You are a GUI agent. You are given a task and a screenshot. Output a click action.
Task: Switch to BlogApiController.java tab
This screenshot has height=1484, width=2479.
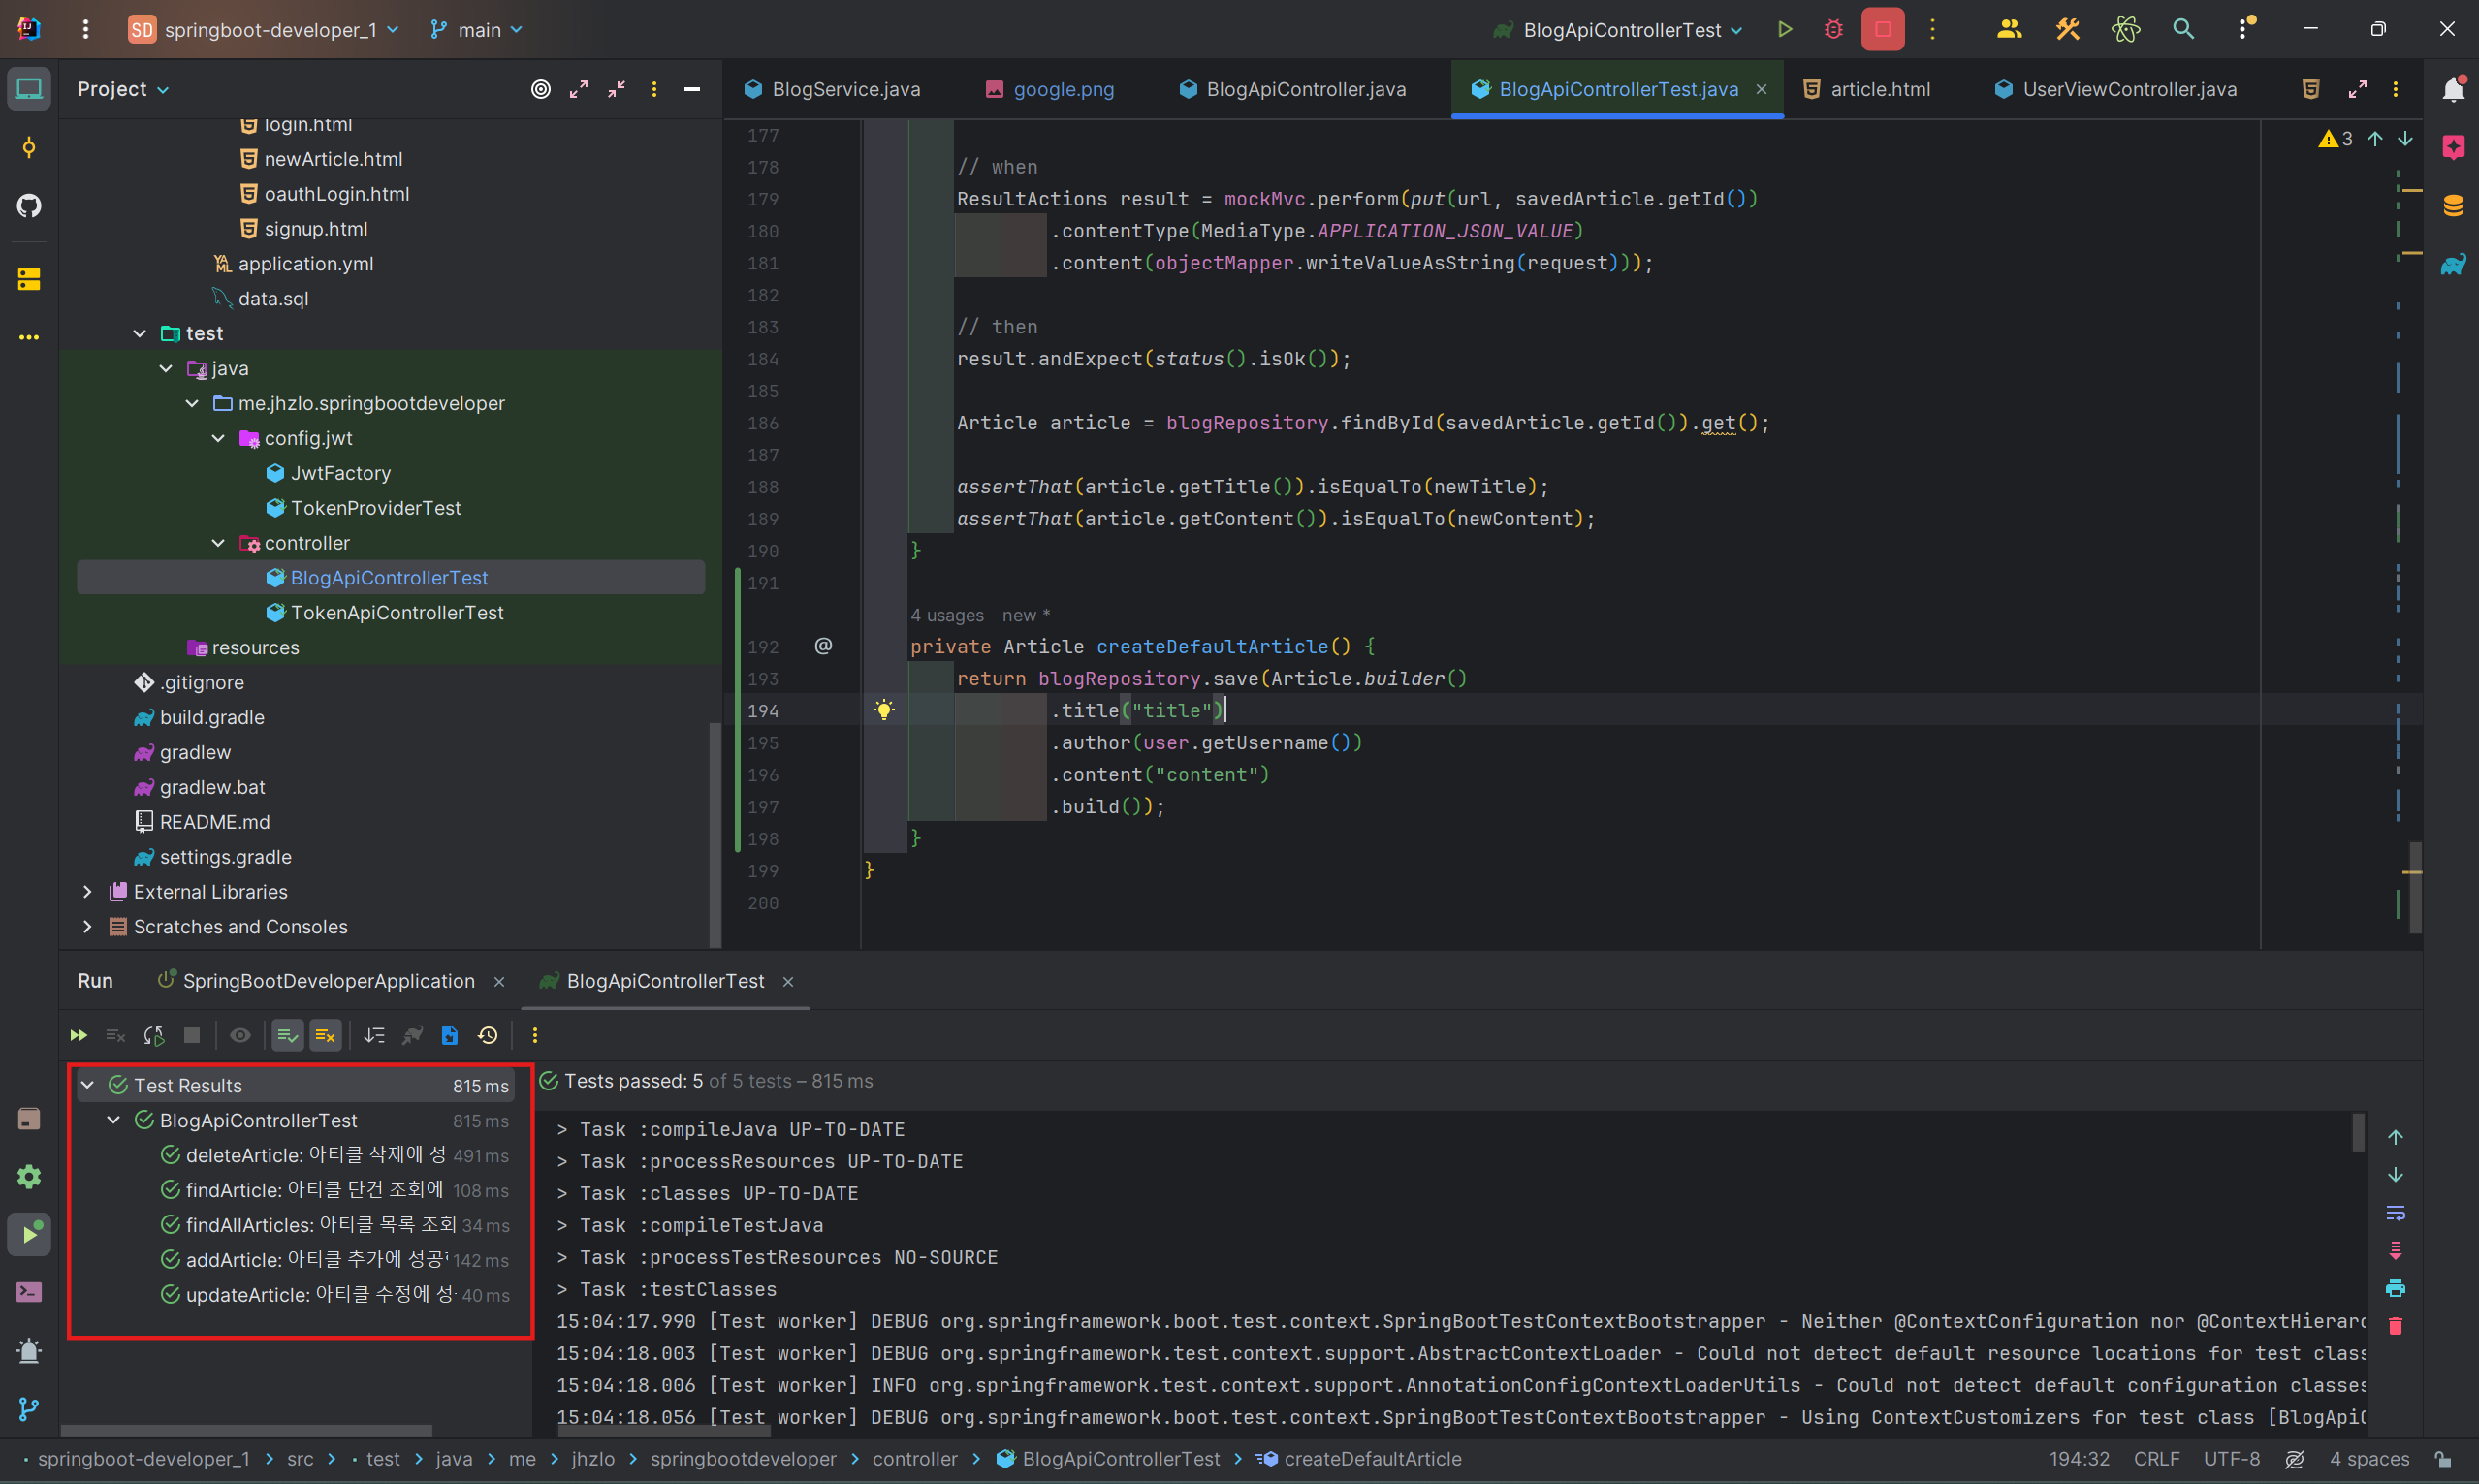(x=1304, y=89)
